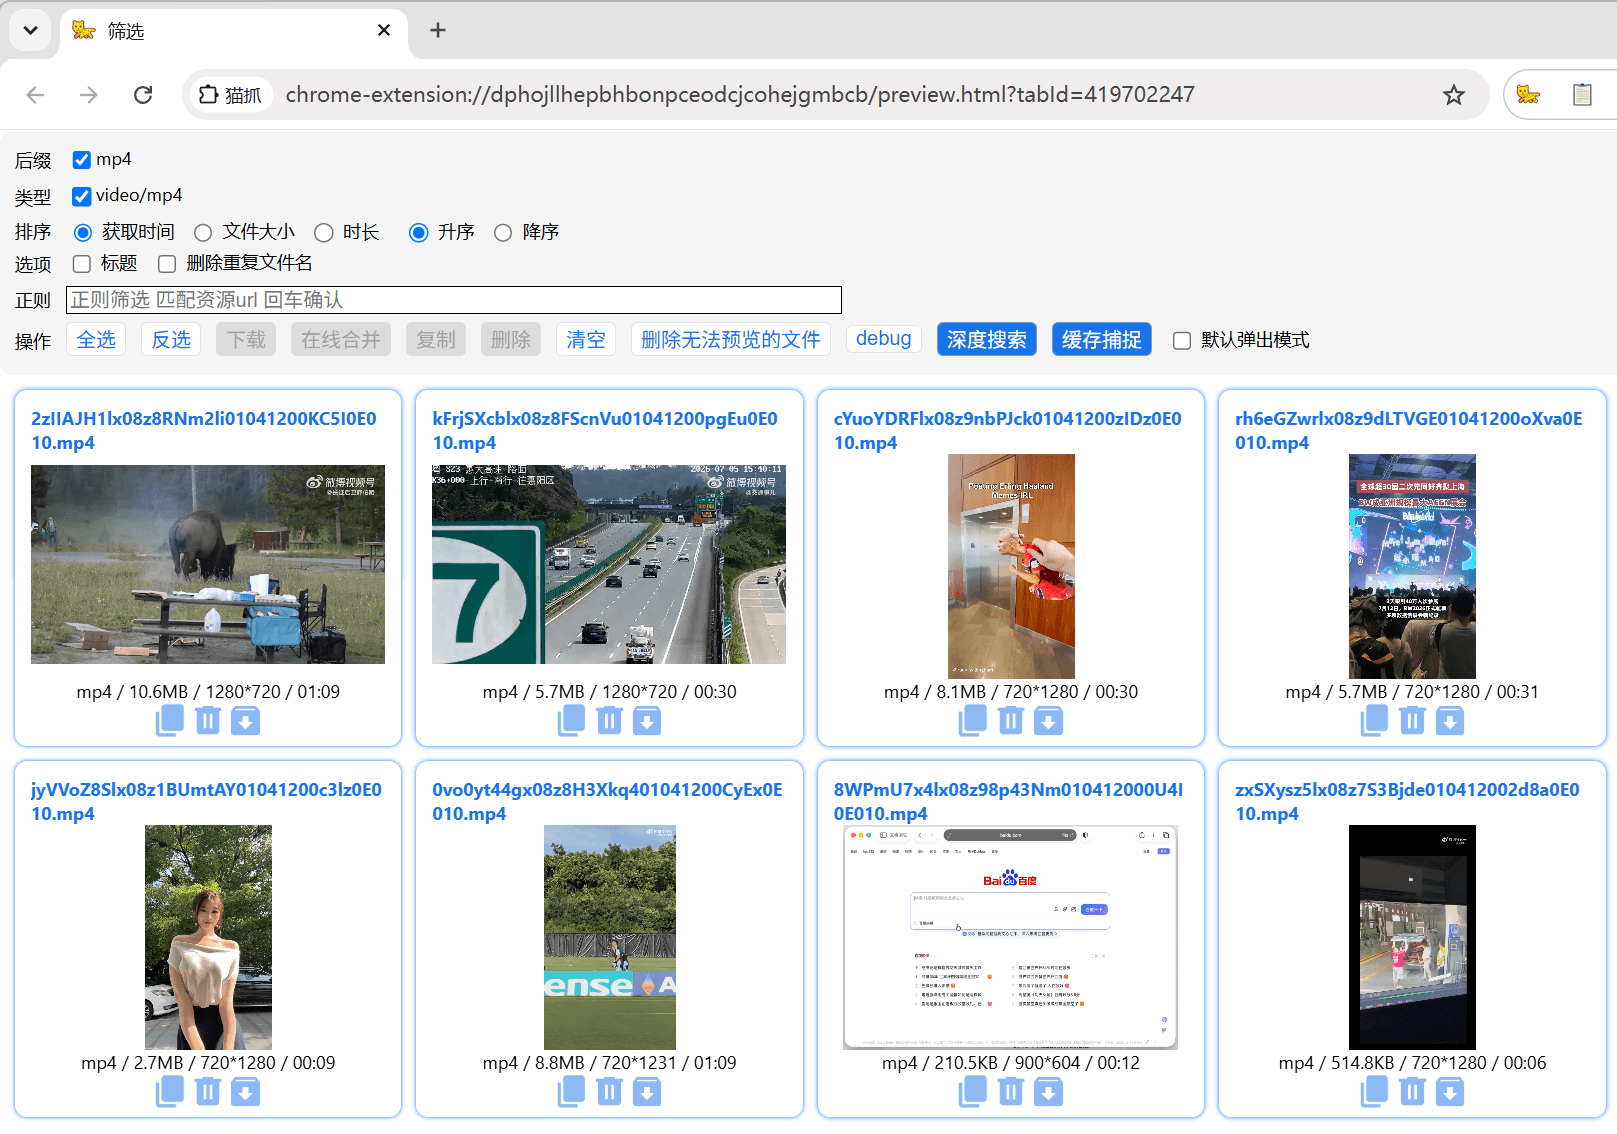Open the clipboard extension icon in toolbar
This screenshot has height=1134, width=1617.
[1582, 95]
